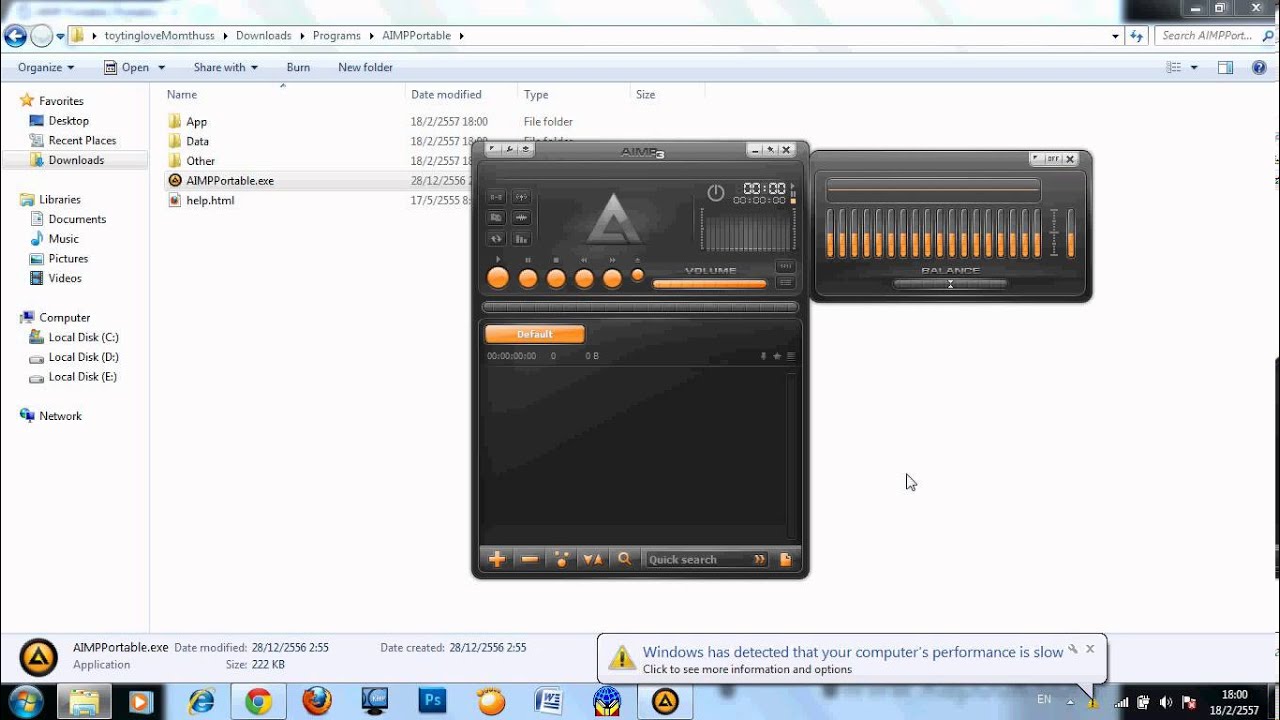The height and width of the screenshot is (720, 1280).
Task: Click the AIMP Play button
Action: [498, 279]
